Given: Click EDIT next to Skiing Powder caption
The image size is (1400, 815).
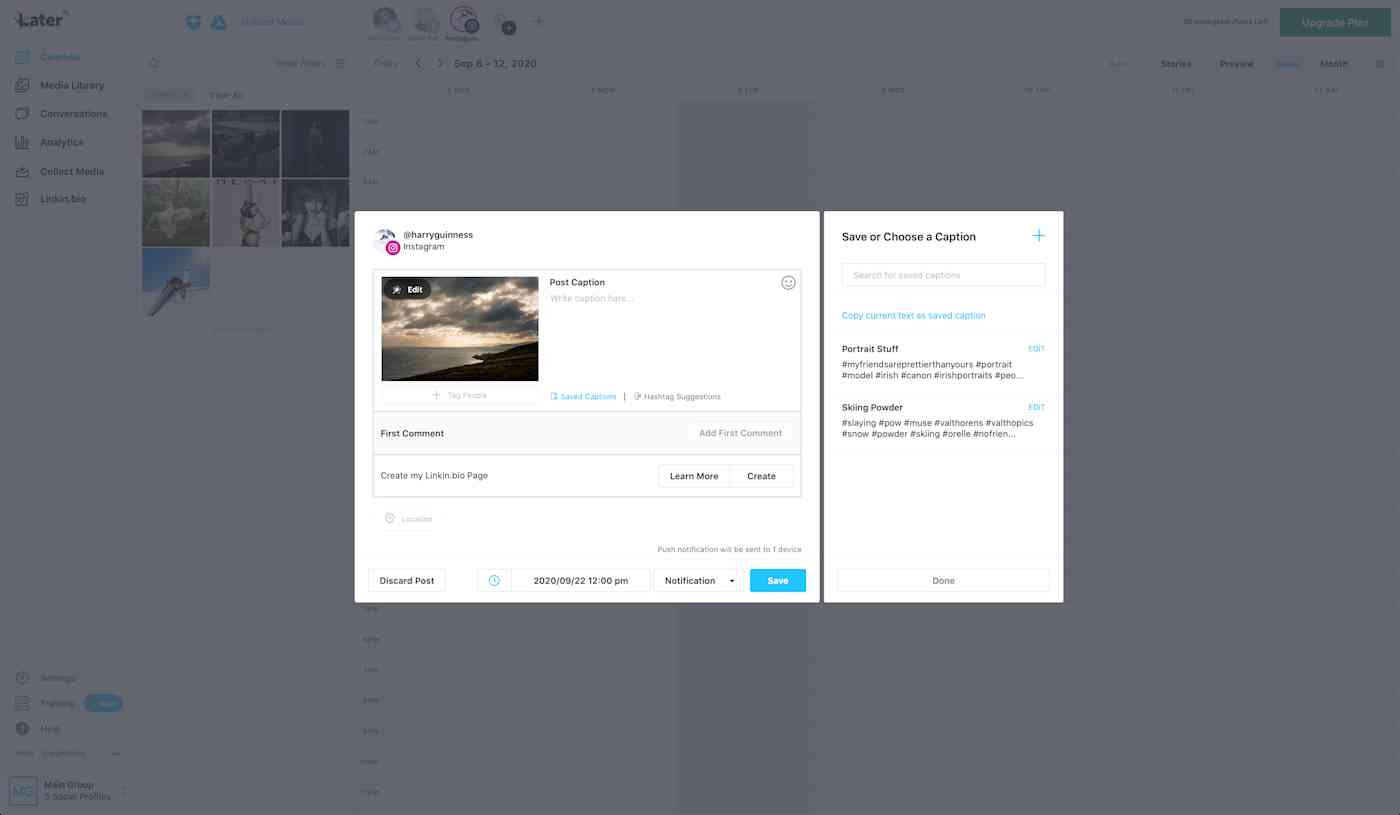Looking at the screenshot, I should point(1036,407).
